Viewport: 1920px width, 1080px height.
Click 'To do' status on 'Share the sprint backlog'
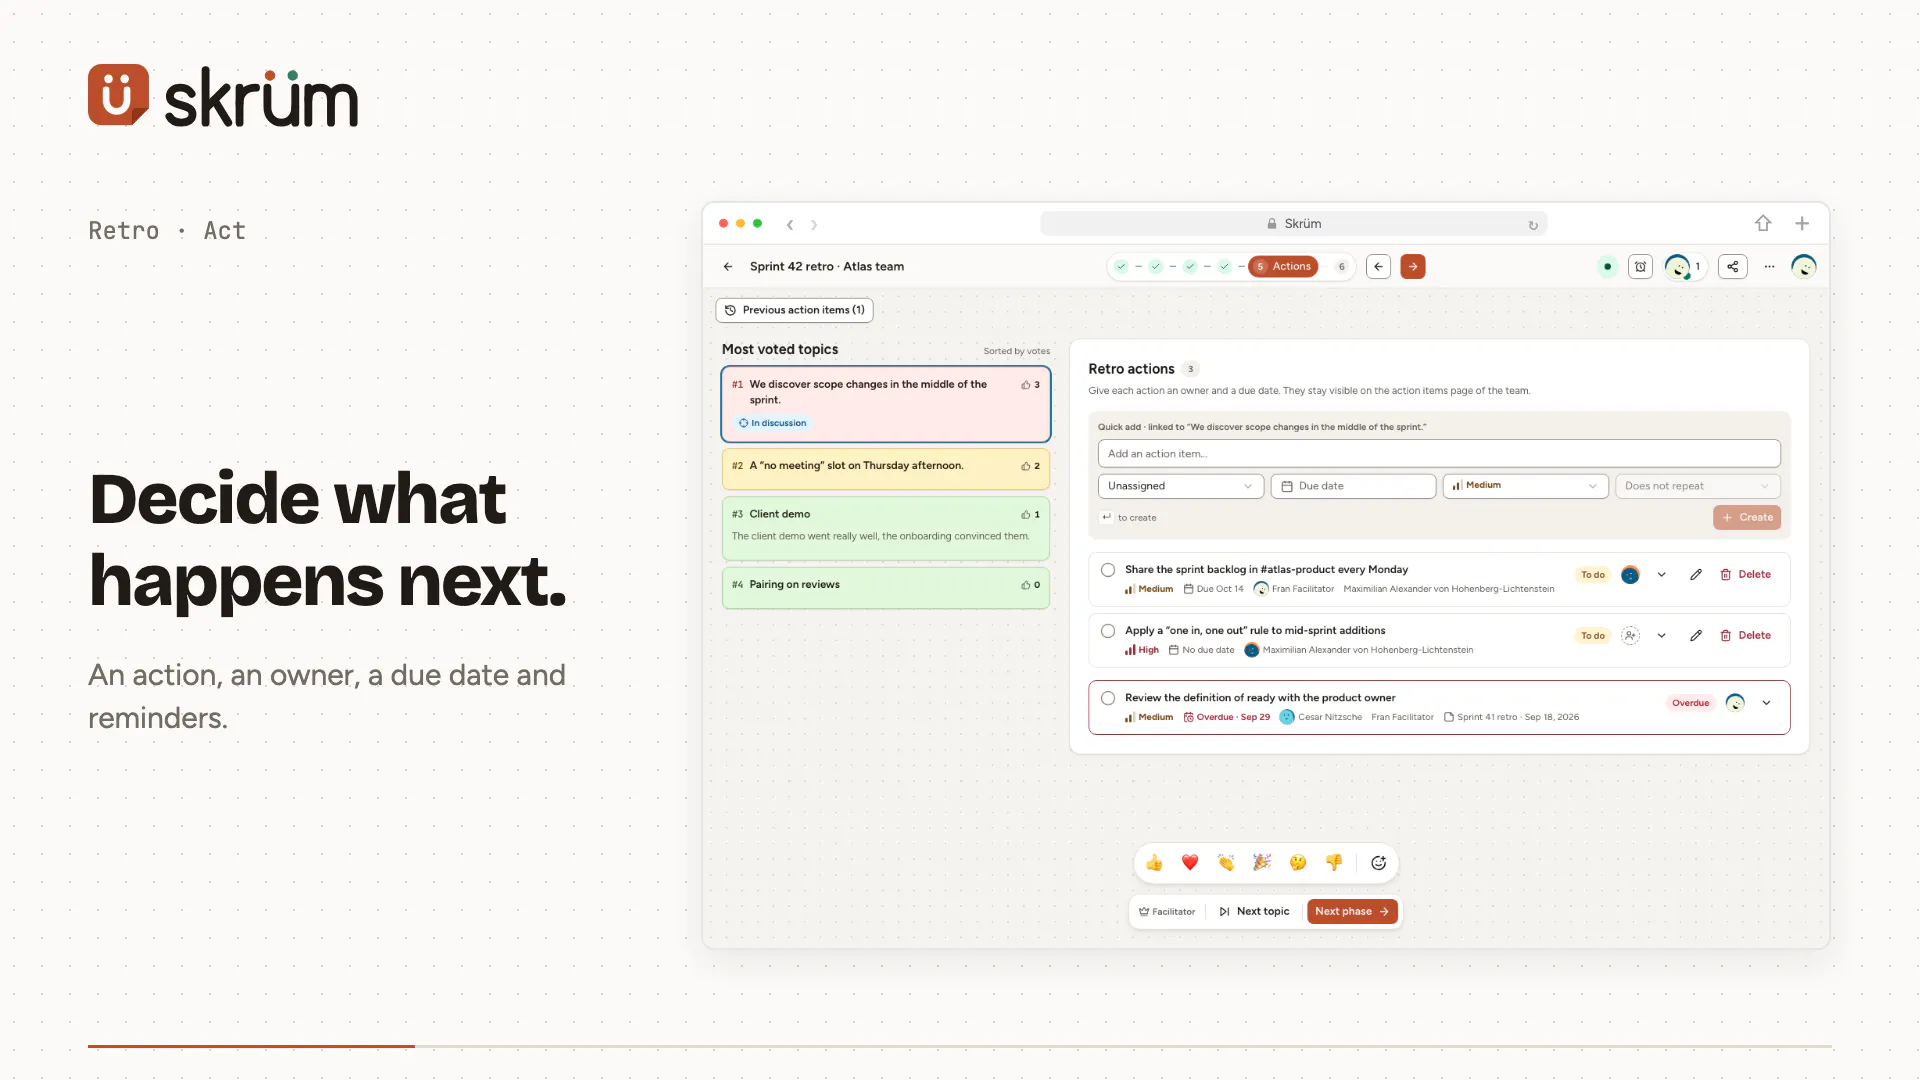1592,575
